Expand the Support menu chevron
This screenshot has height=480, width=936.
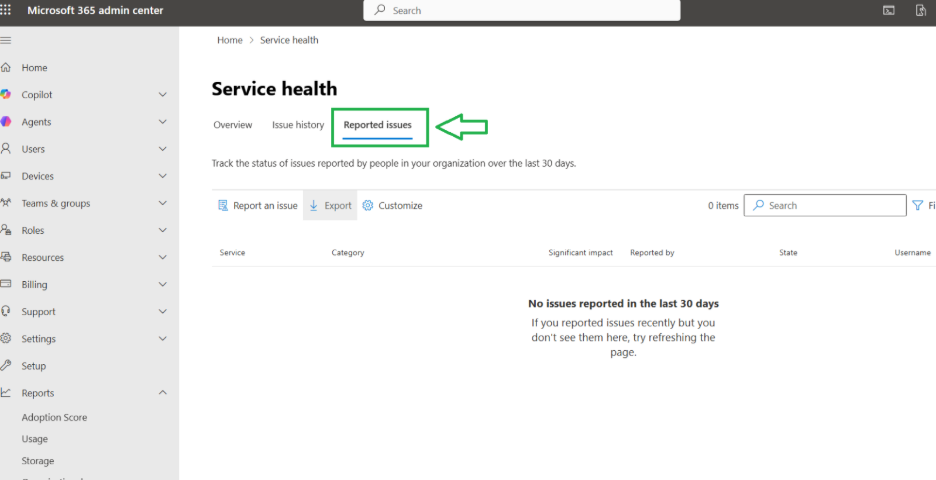[162, 311]
